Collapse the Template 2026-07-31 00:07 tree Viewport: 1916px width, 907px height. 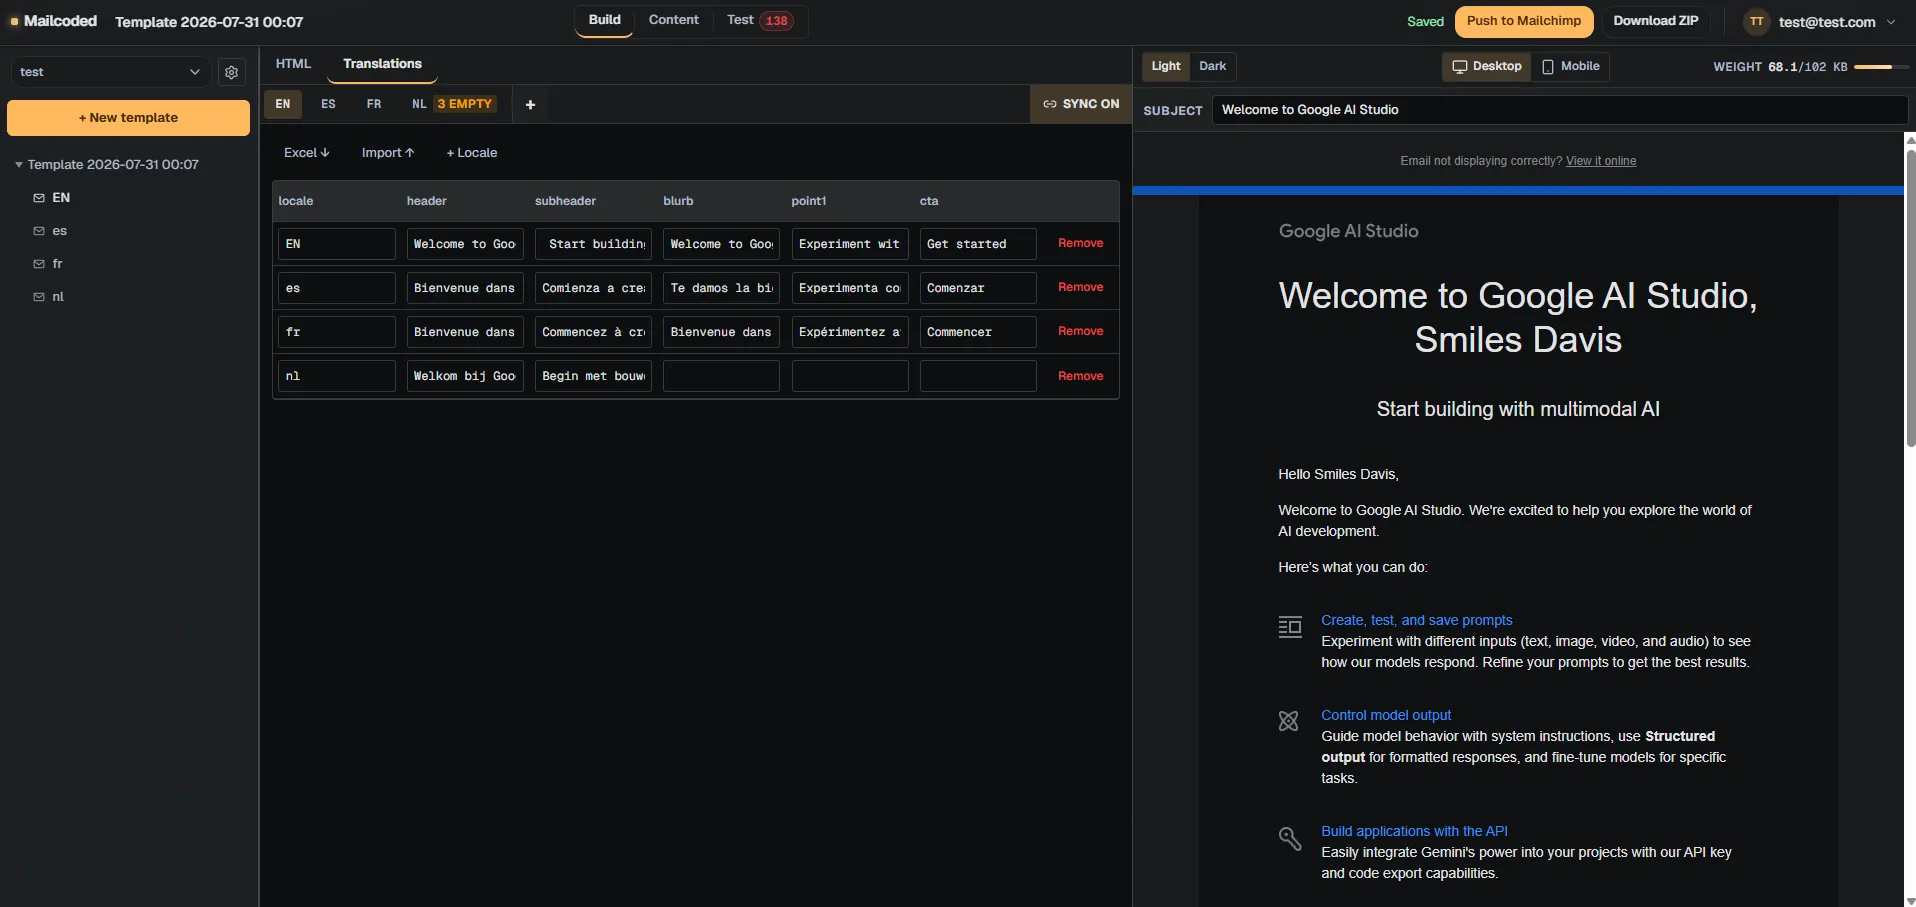19,165
